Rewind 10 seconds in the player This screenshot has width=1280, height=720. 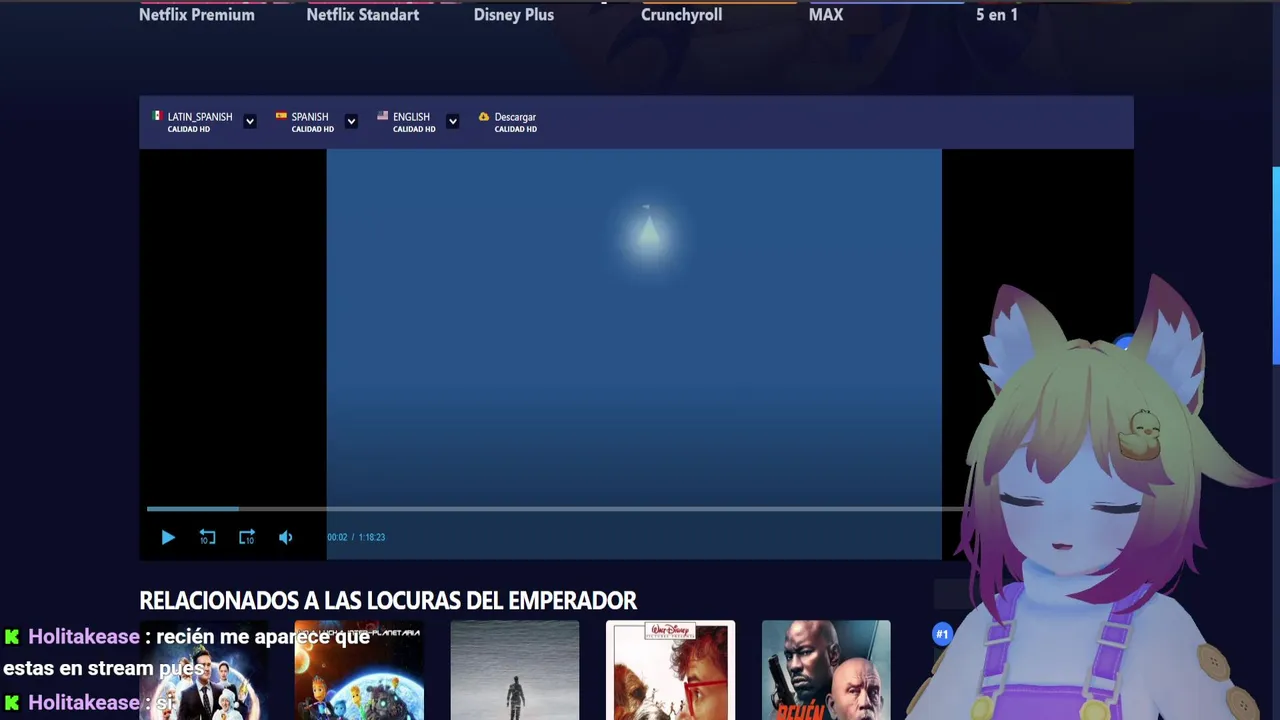point(207,537)
